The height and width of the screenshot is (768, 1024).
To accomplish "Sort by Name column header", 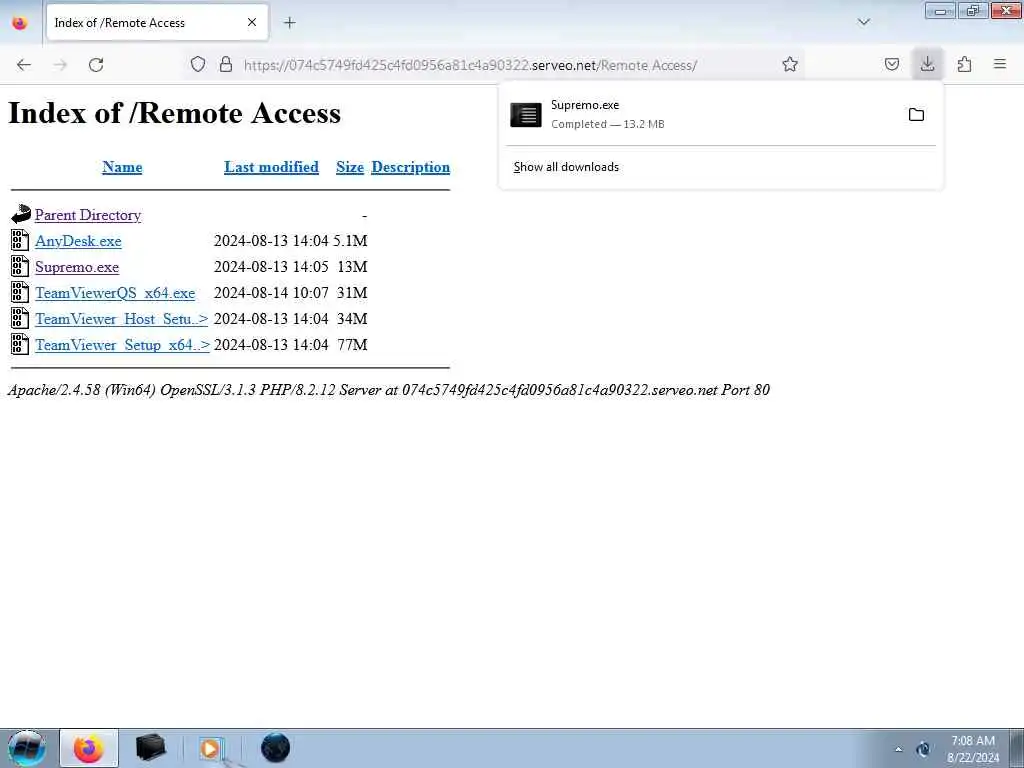I will (x=122, y=167).
